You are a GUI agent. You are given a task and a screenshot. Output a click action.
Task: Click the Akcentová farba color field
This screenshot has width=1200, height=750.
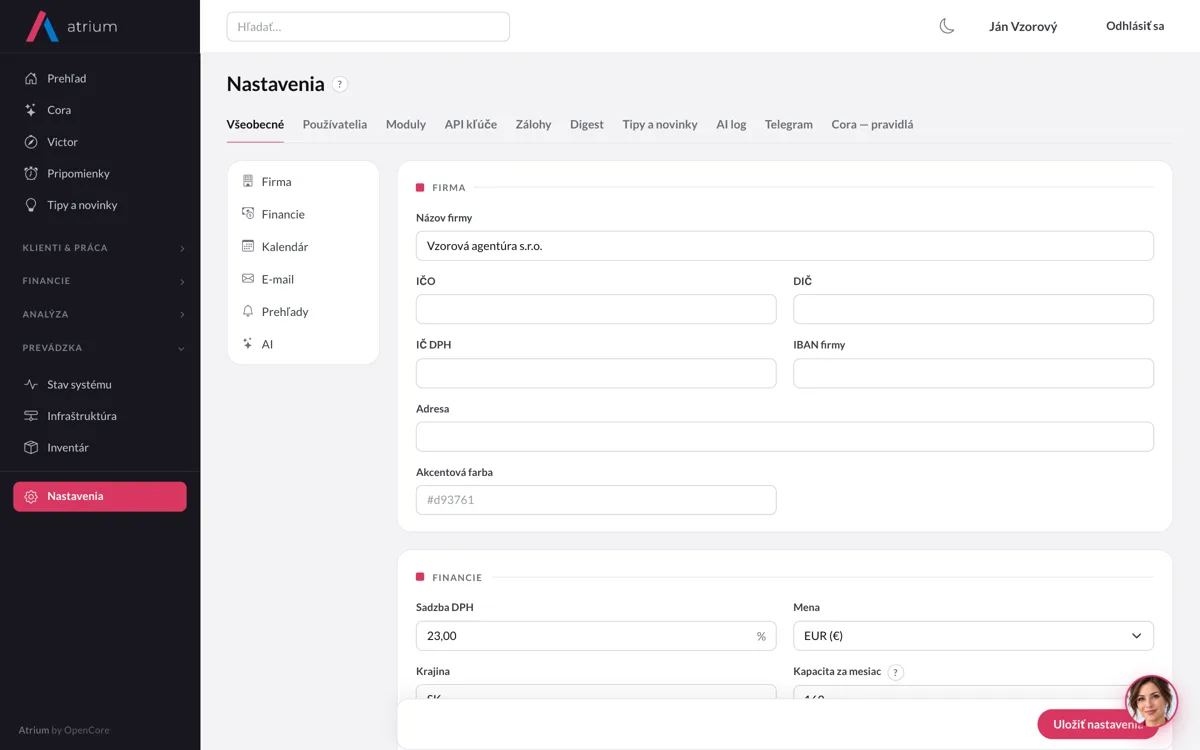[596, 500]
